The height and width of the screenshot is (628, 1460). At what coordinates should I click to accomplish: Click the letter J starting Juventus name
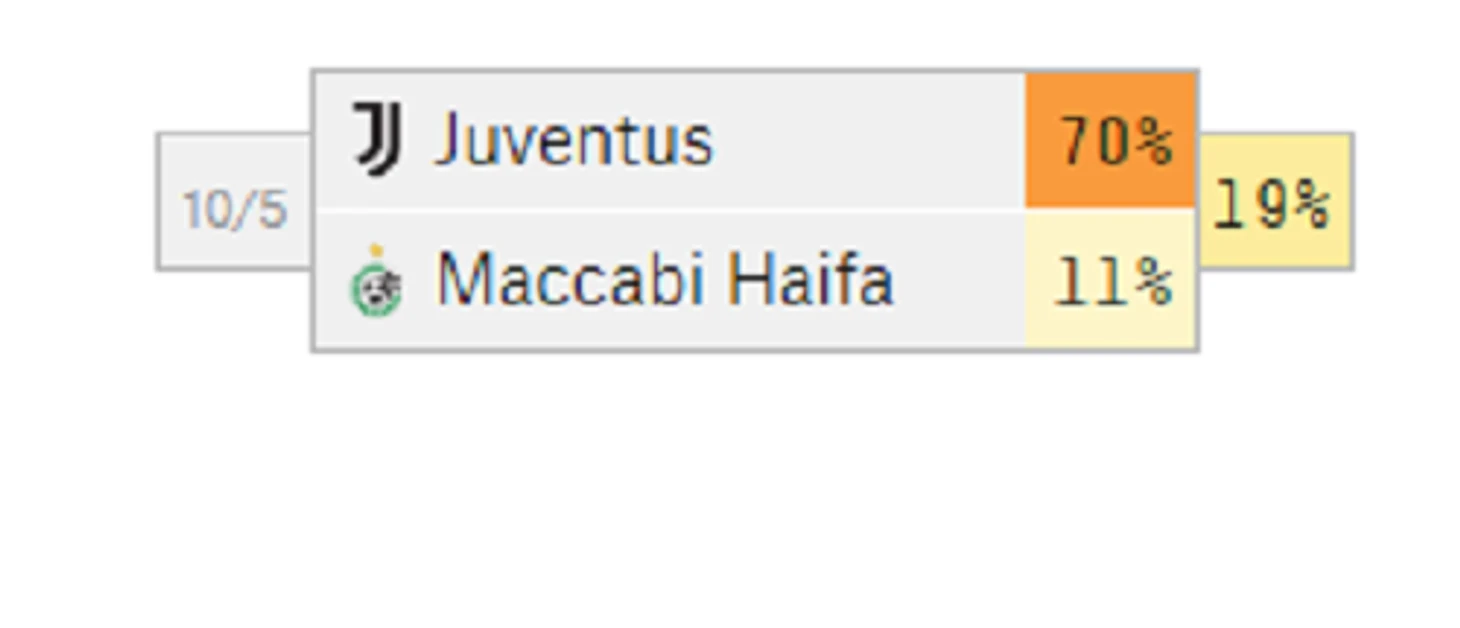click(447, 140)
